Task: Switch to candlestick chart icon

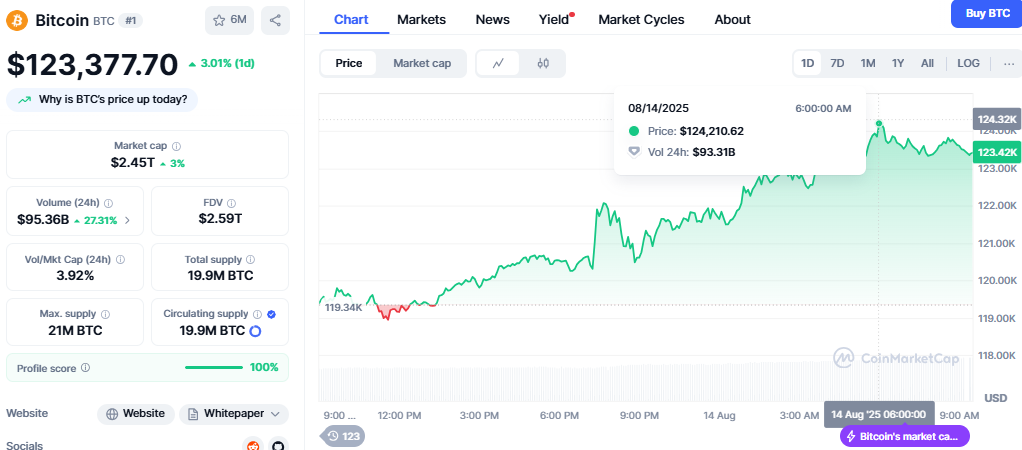Action: point(543,63)
